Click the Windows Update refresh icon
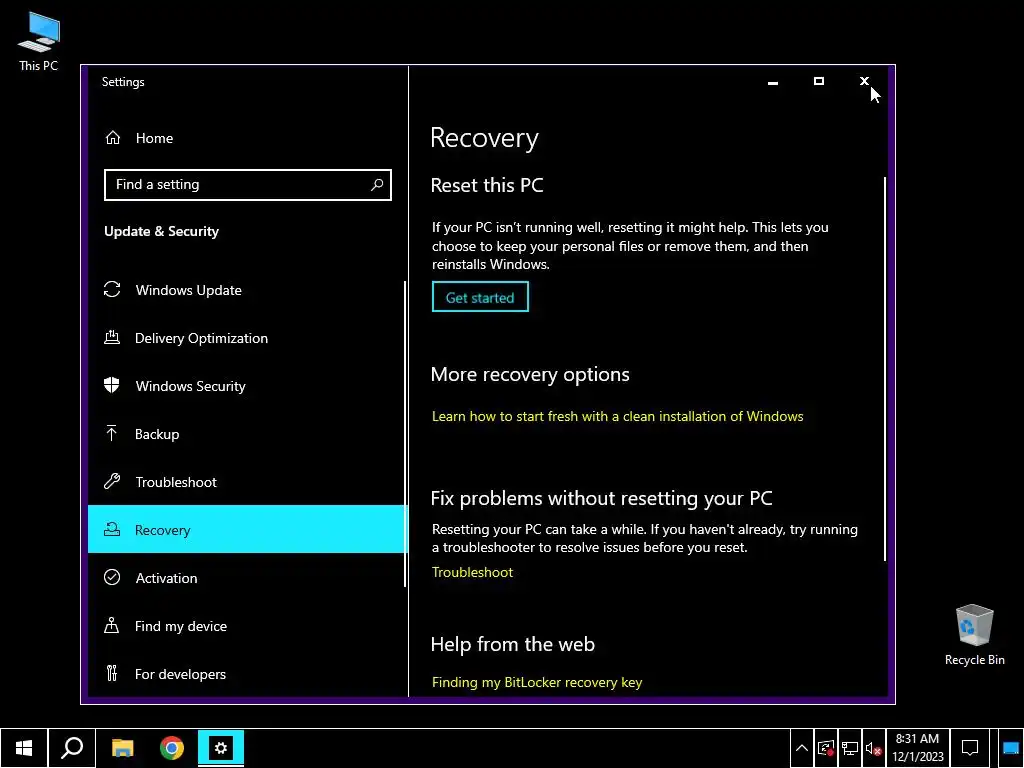The width and height of the screenshot is (1024, 768). coord(112,289)
